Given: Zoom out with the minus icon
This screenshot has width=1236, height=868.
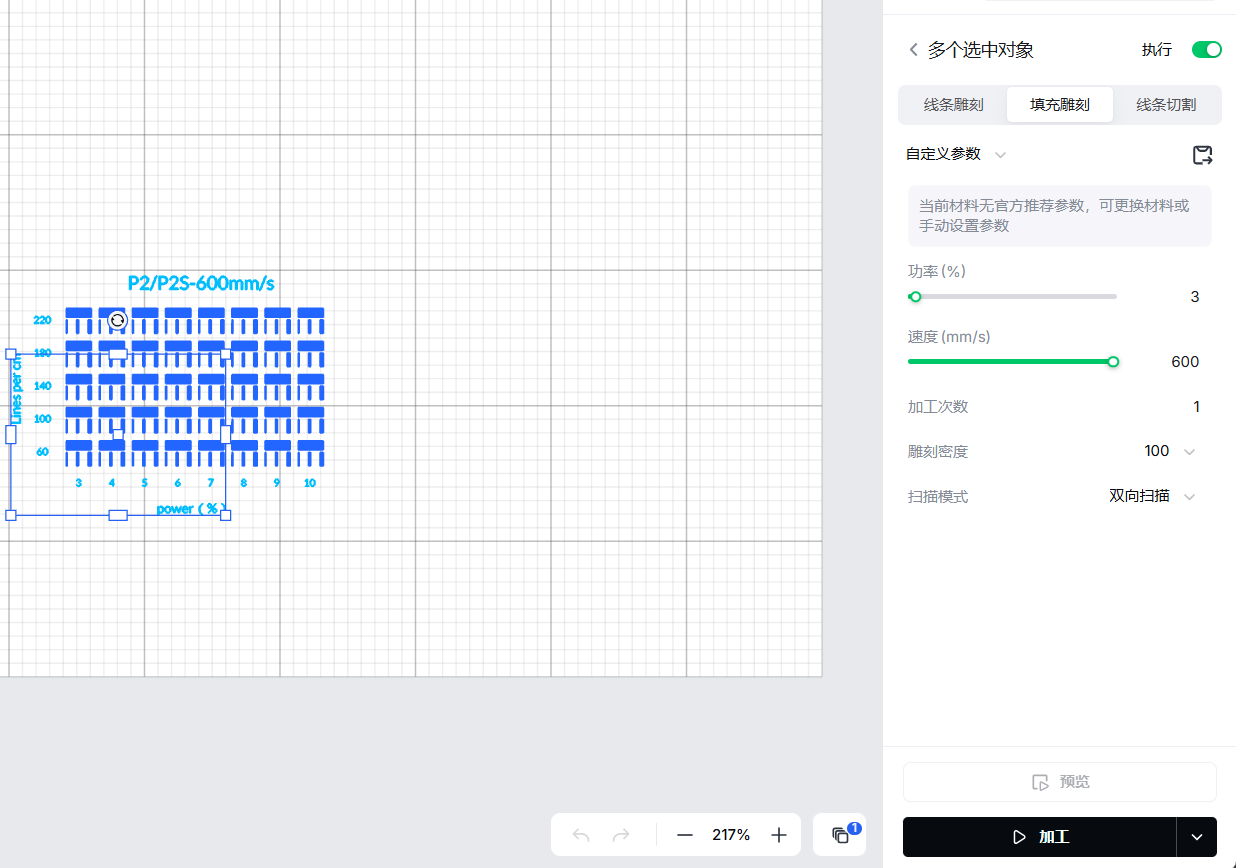Looking at the screenshot, I should [x=685, y=835].
